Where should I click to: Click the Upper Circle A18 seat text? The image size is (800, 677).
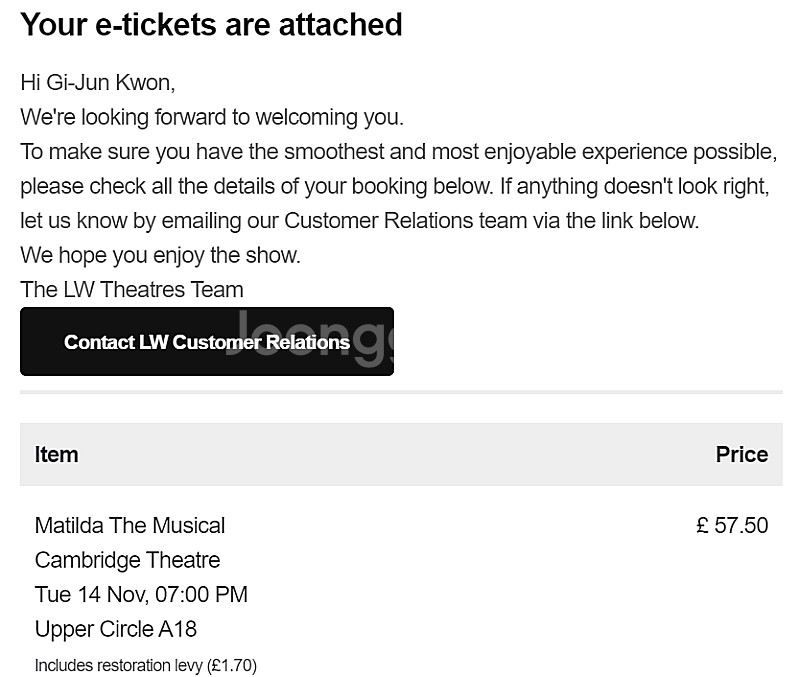pyautogui.click(x=116, y=629)
